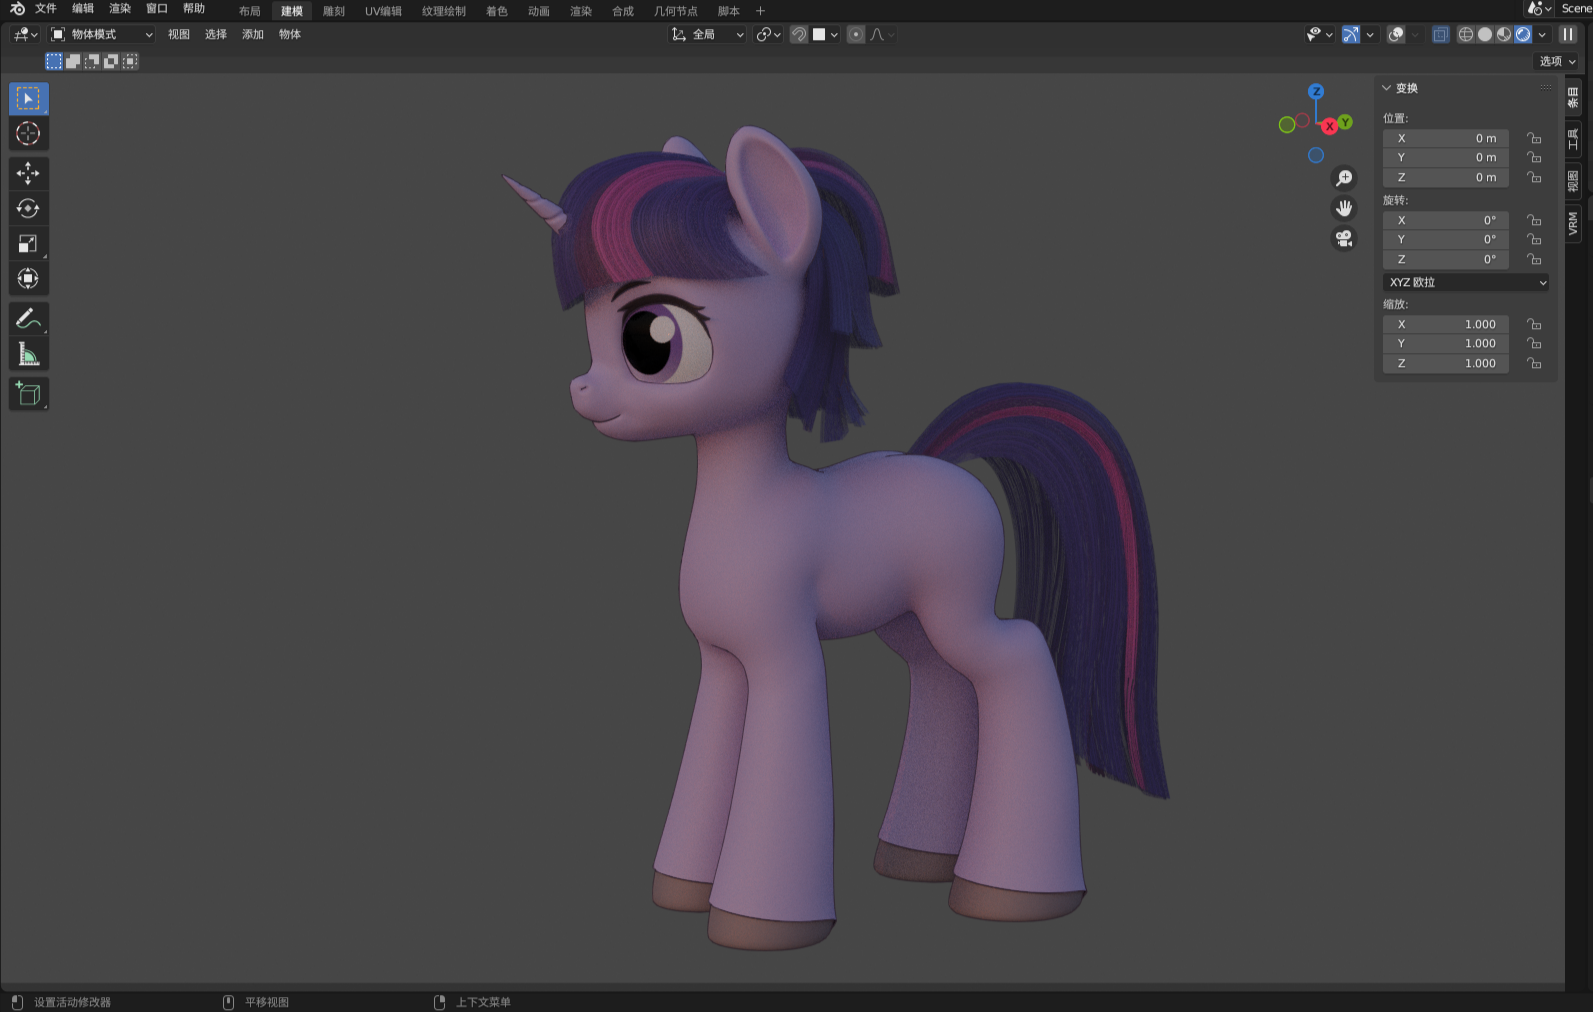Switch to rendered viewport shading

point(1523,34)
